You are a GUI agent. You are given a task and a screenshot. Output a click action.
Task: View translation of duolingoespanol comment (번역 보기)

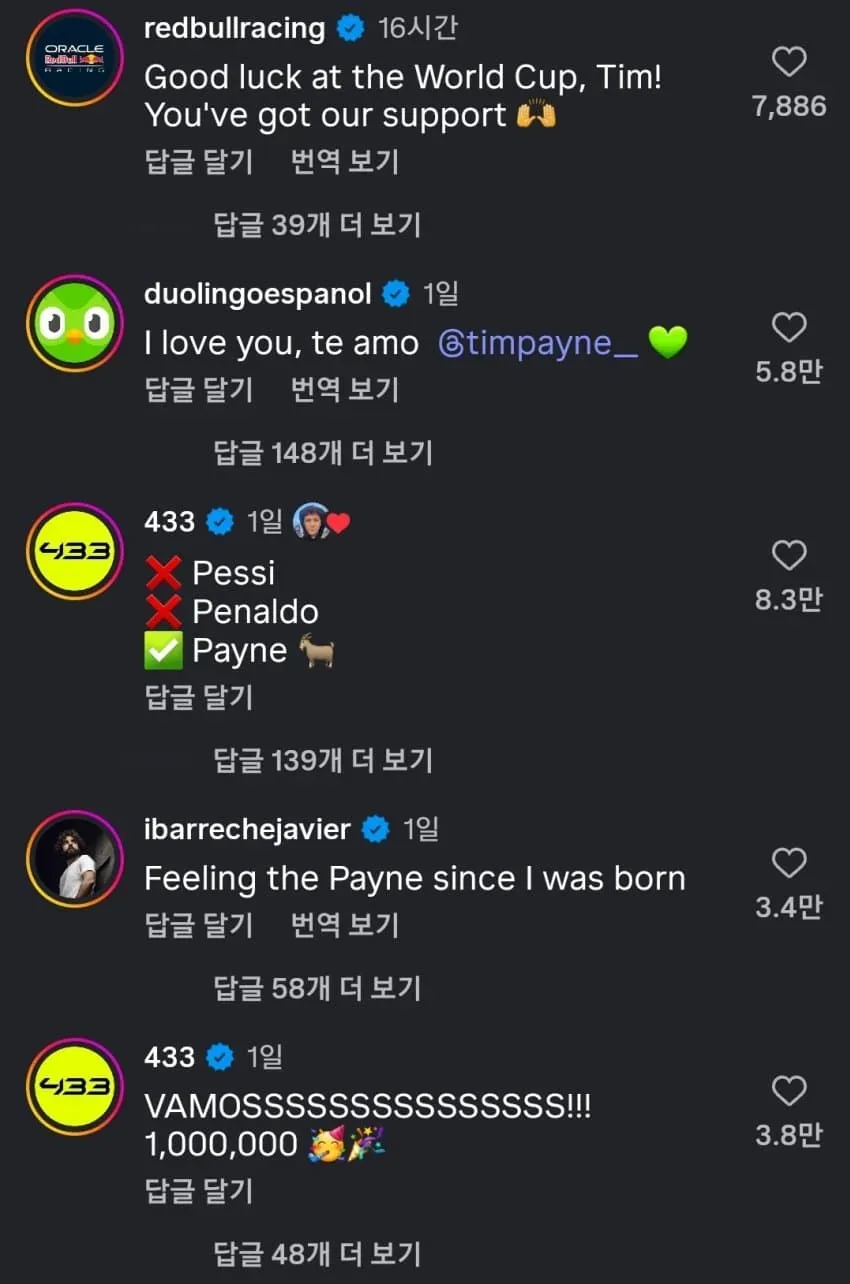(345, 389)
